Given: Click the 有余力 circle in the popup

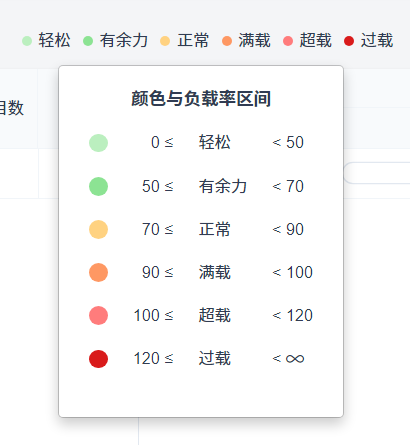Looking at the screenshot, I should coord(98,186).
